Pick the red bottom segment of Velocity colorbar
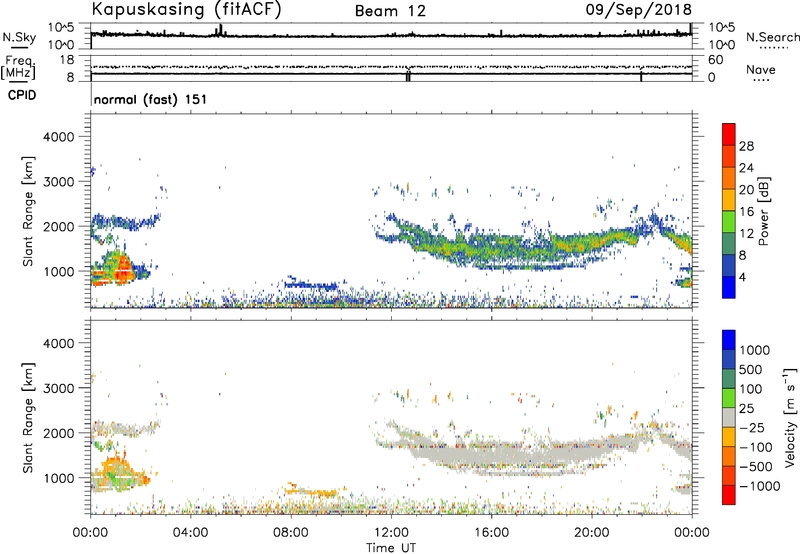This screenshot has width=800, height=554. (729, 494)
